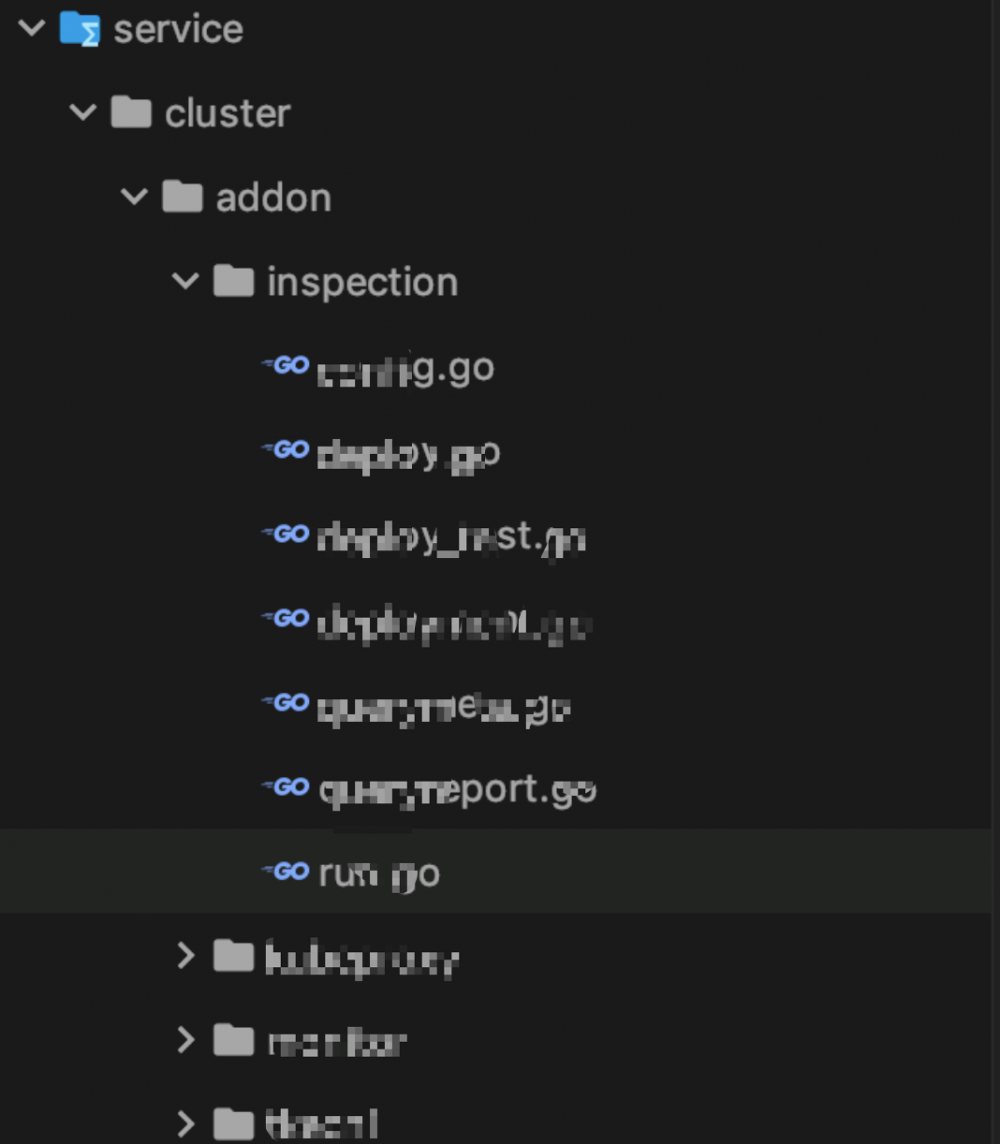This screenshot has height=1144, width=1000.
Task: Click the monitor folder icon
Action: click(x=233, y=1041)
